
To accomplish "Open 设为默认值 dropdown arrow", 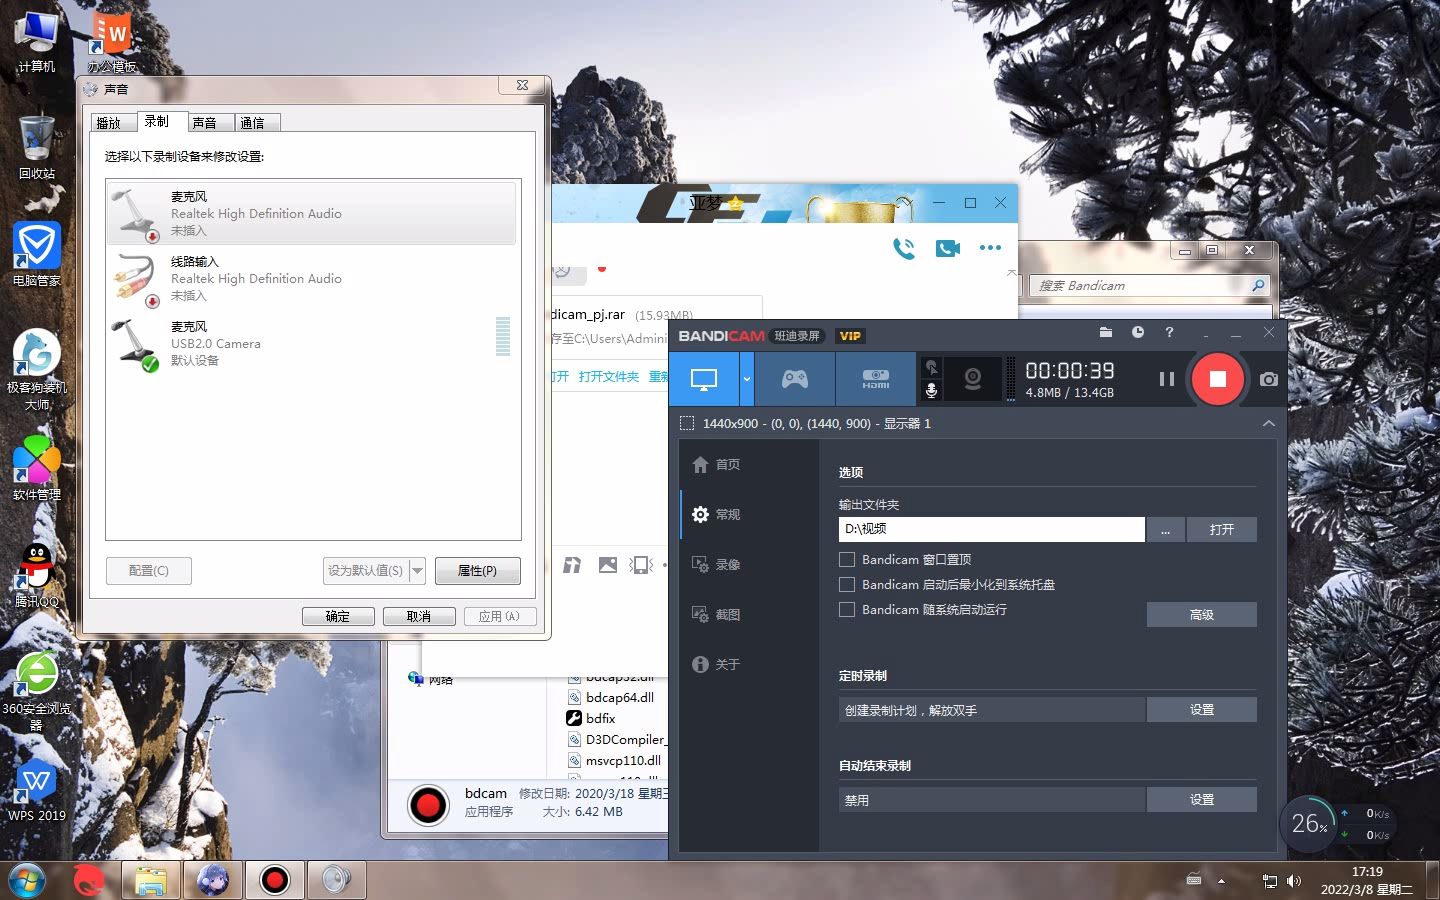I will (417, 570).
